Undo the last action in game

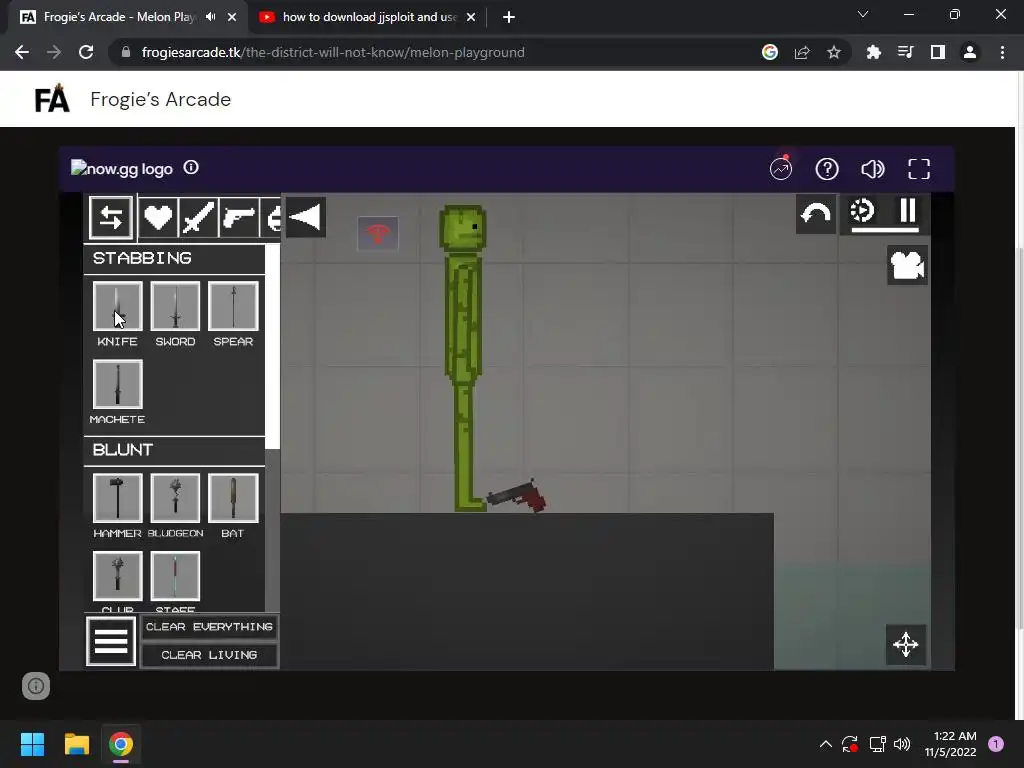816,214
